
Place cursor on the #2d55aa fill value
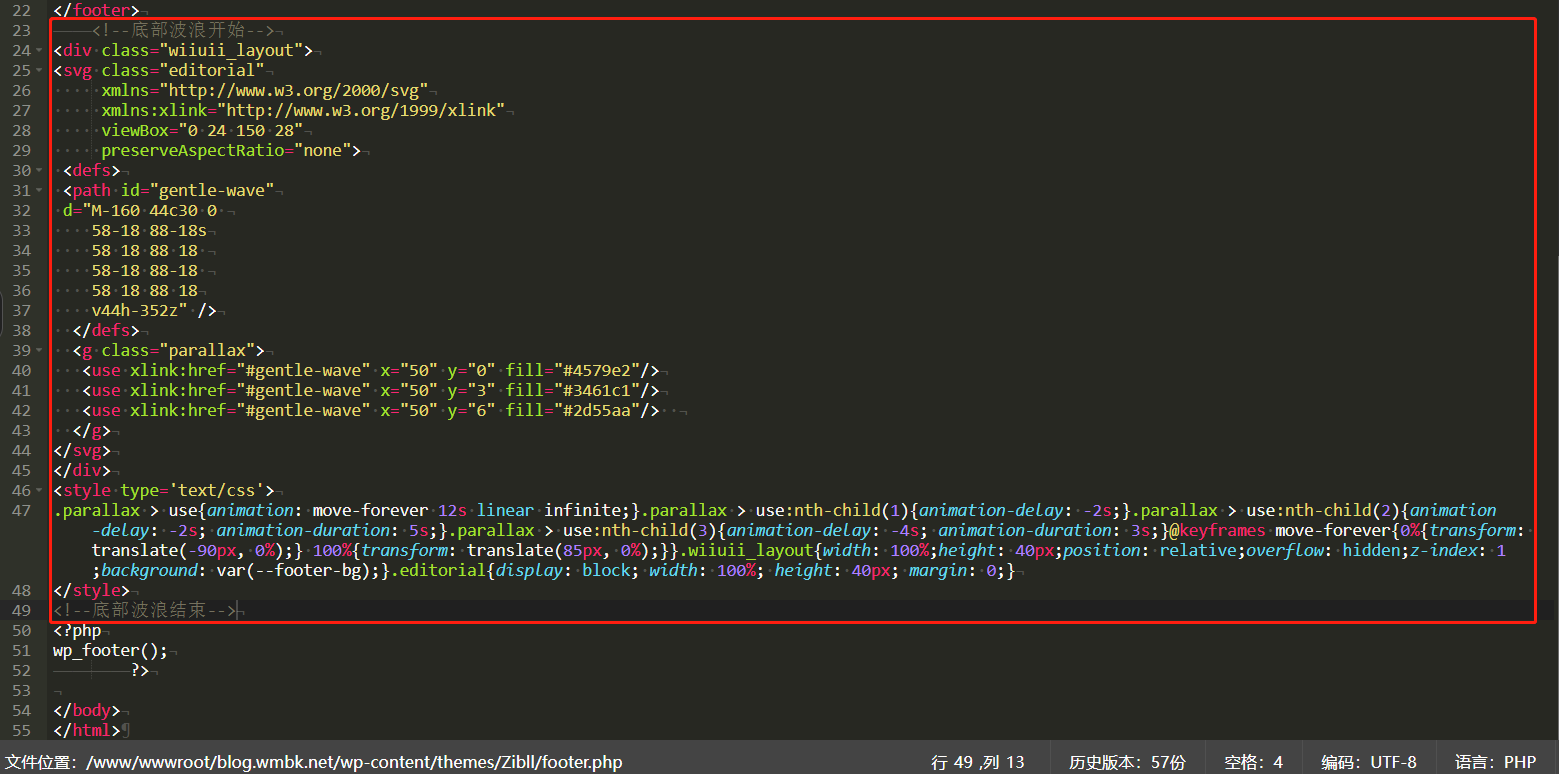coord(604,410)
